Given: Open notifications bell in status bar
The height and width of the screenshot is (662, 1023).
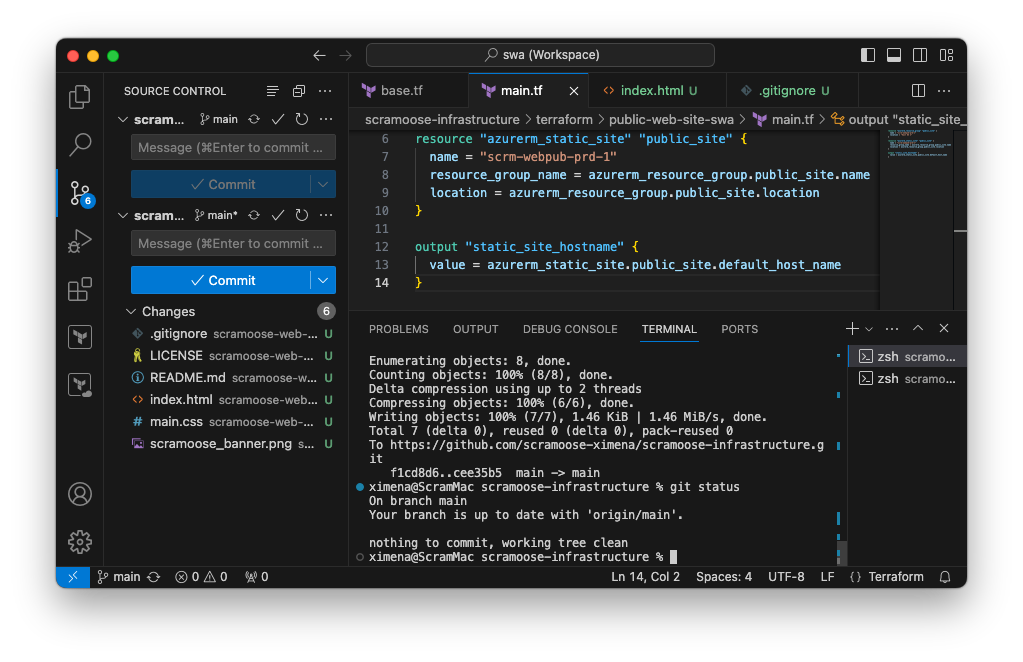Looking at the screenshot, I should tap(945, 577).
